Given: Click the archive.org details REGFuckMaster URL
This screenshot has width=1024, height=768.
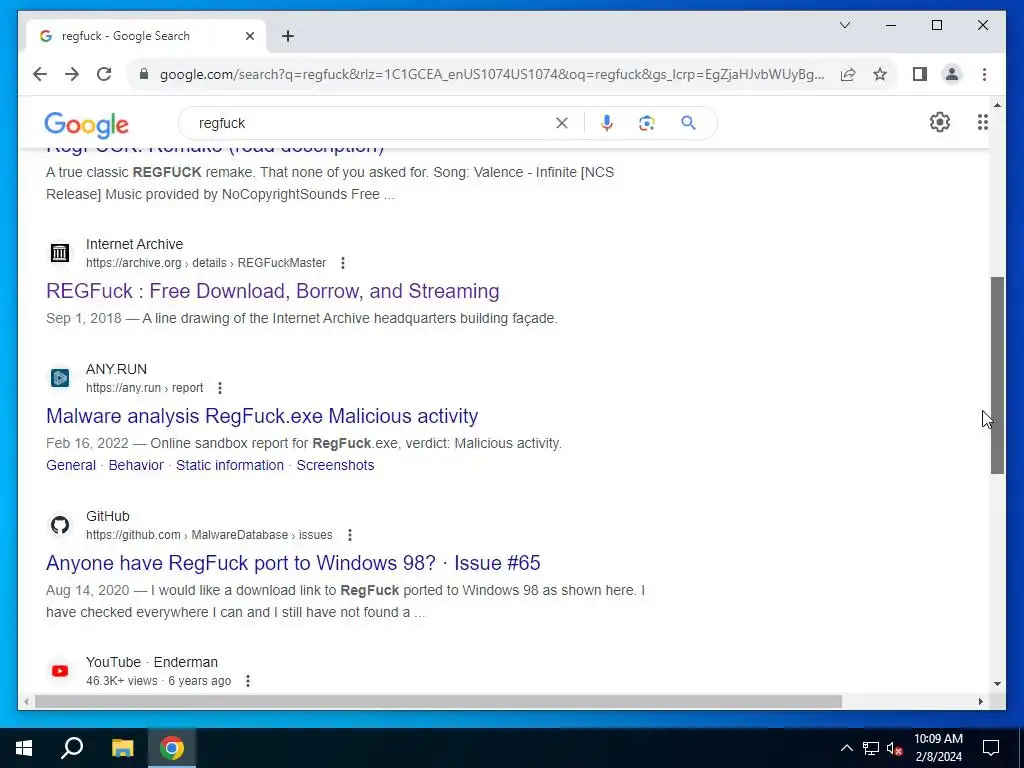Looking at the screenshot, I should [206, 263].
